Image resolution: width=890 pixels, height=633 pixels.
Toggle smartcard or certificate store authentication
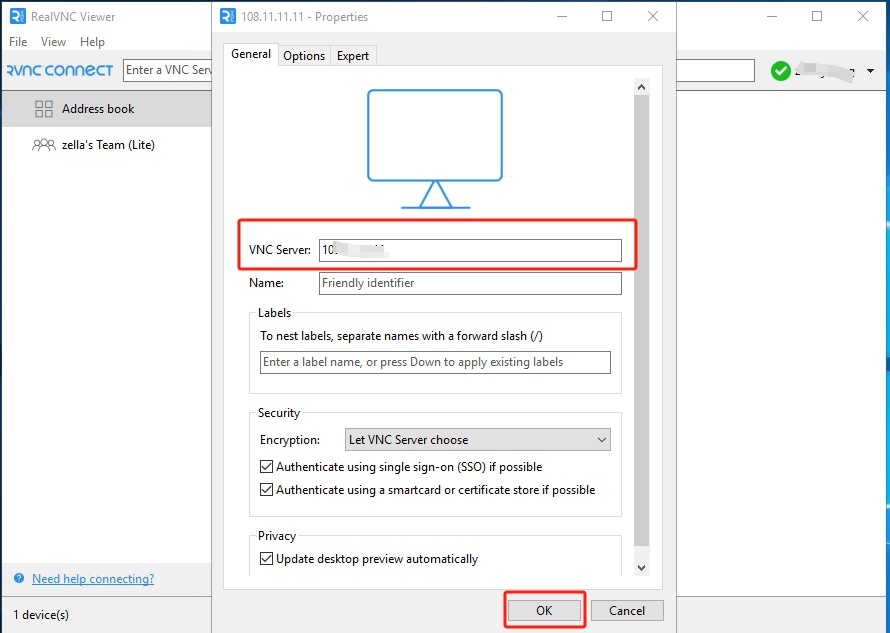(267, 490)
